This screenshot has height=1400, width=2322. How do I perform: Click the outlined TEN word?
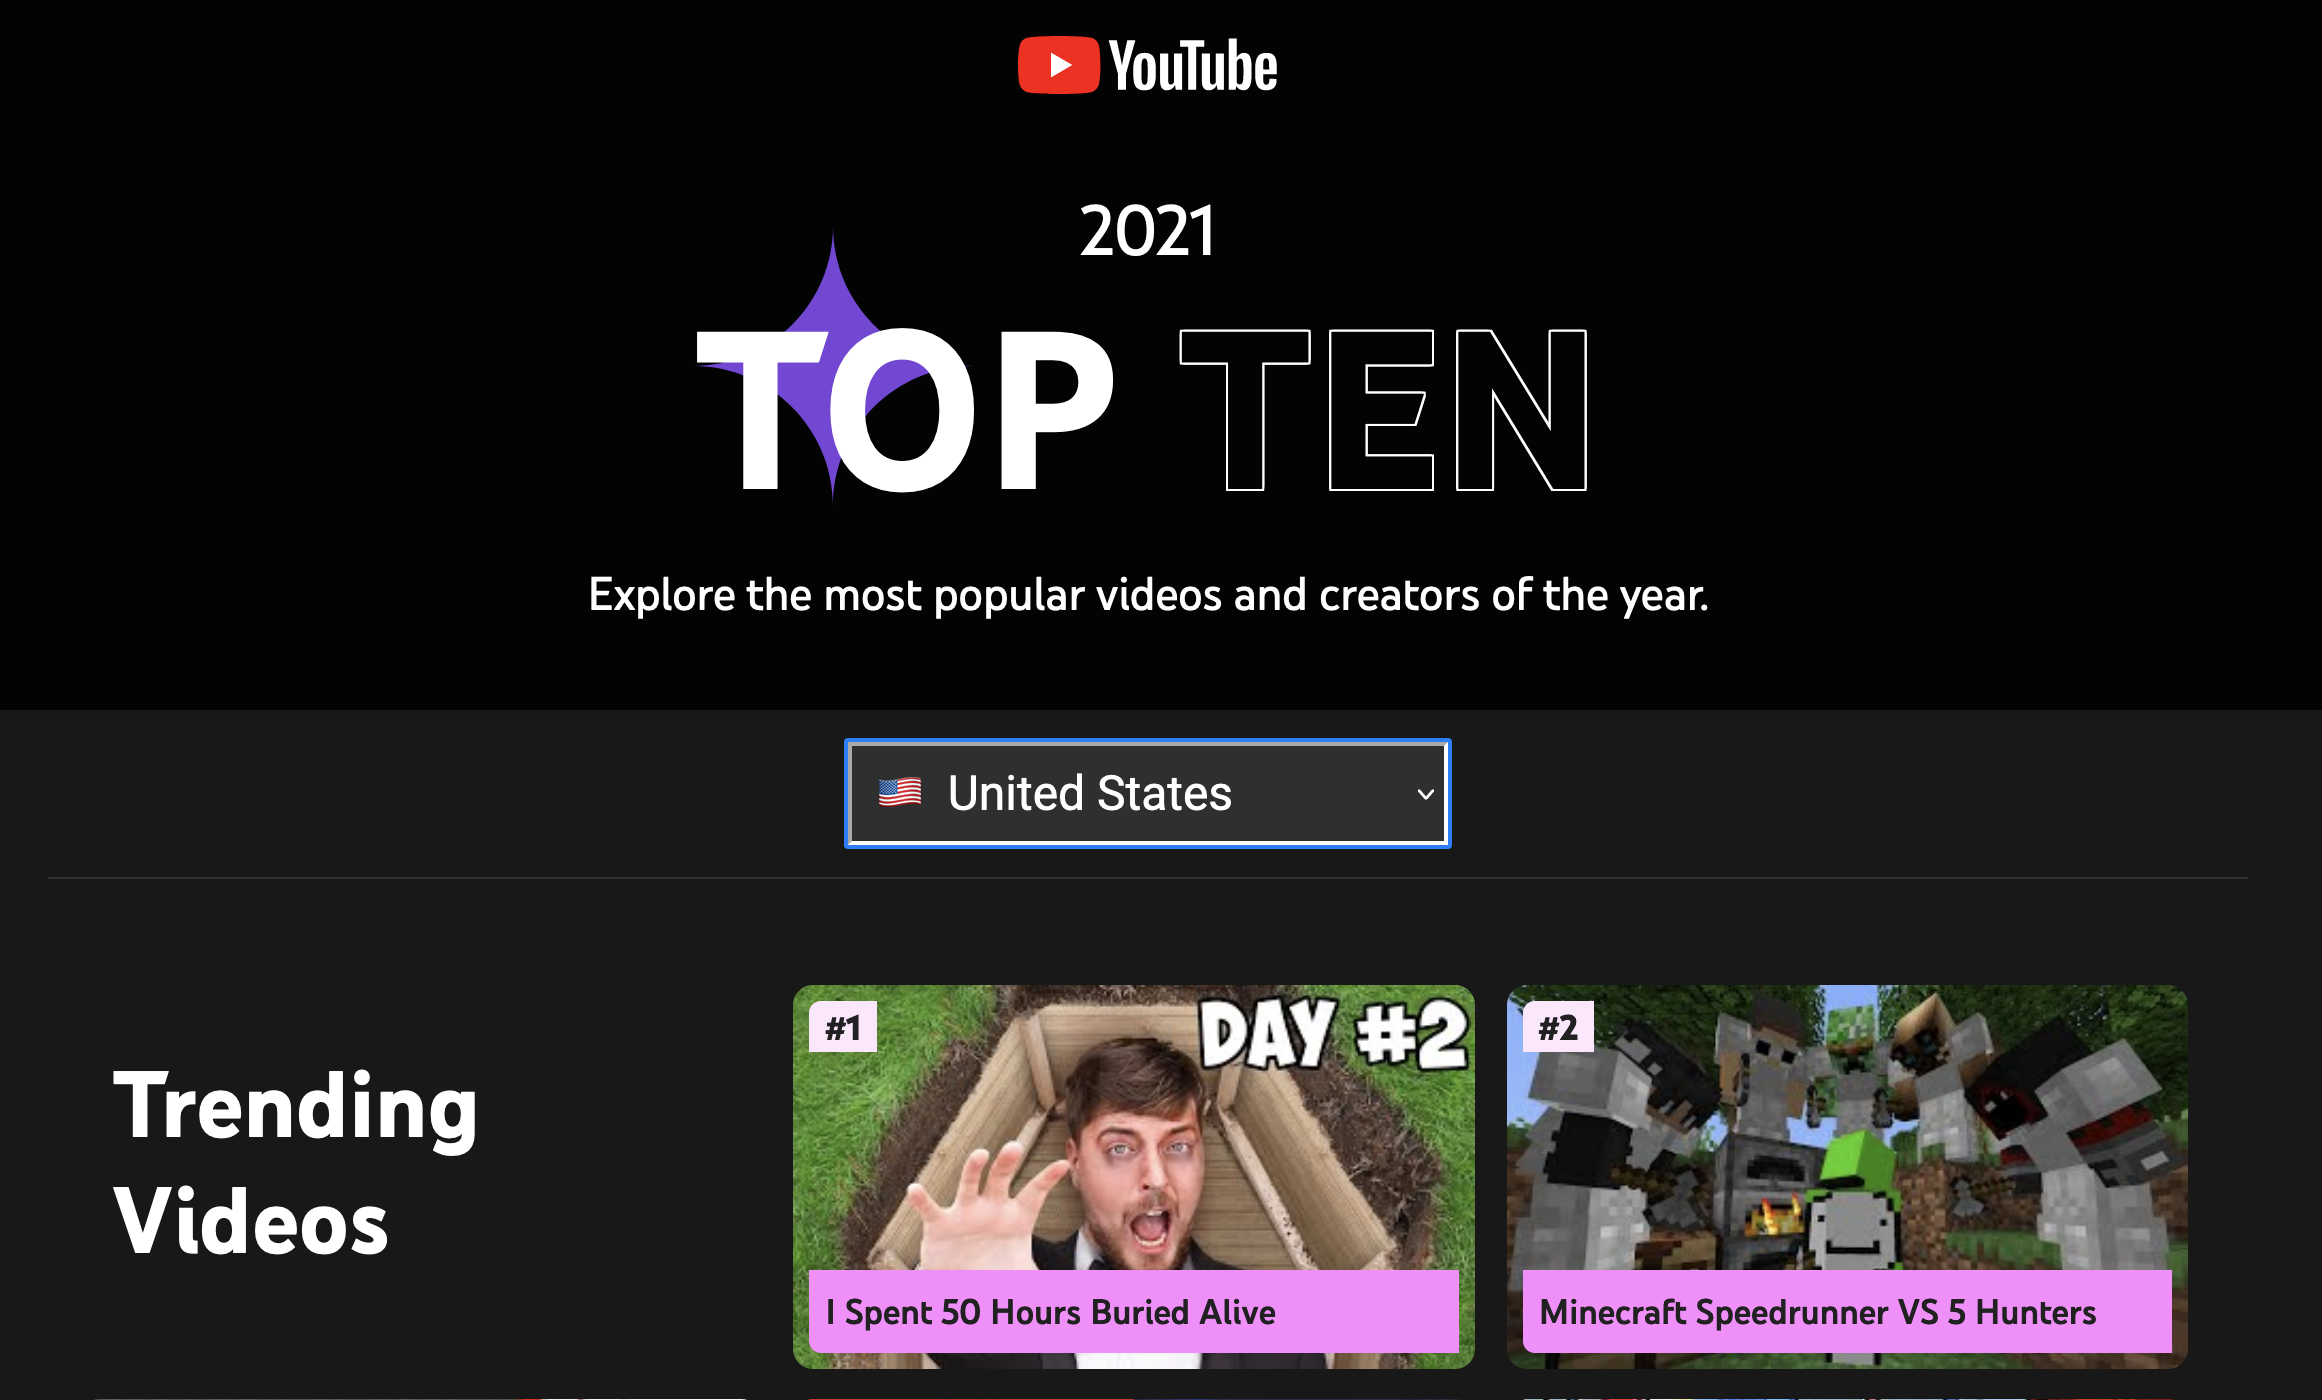[x=1384, y=410]
